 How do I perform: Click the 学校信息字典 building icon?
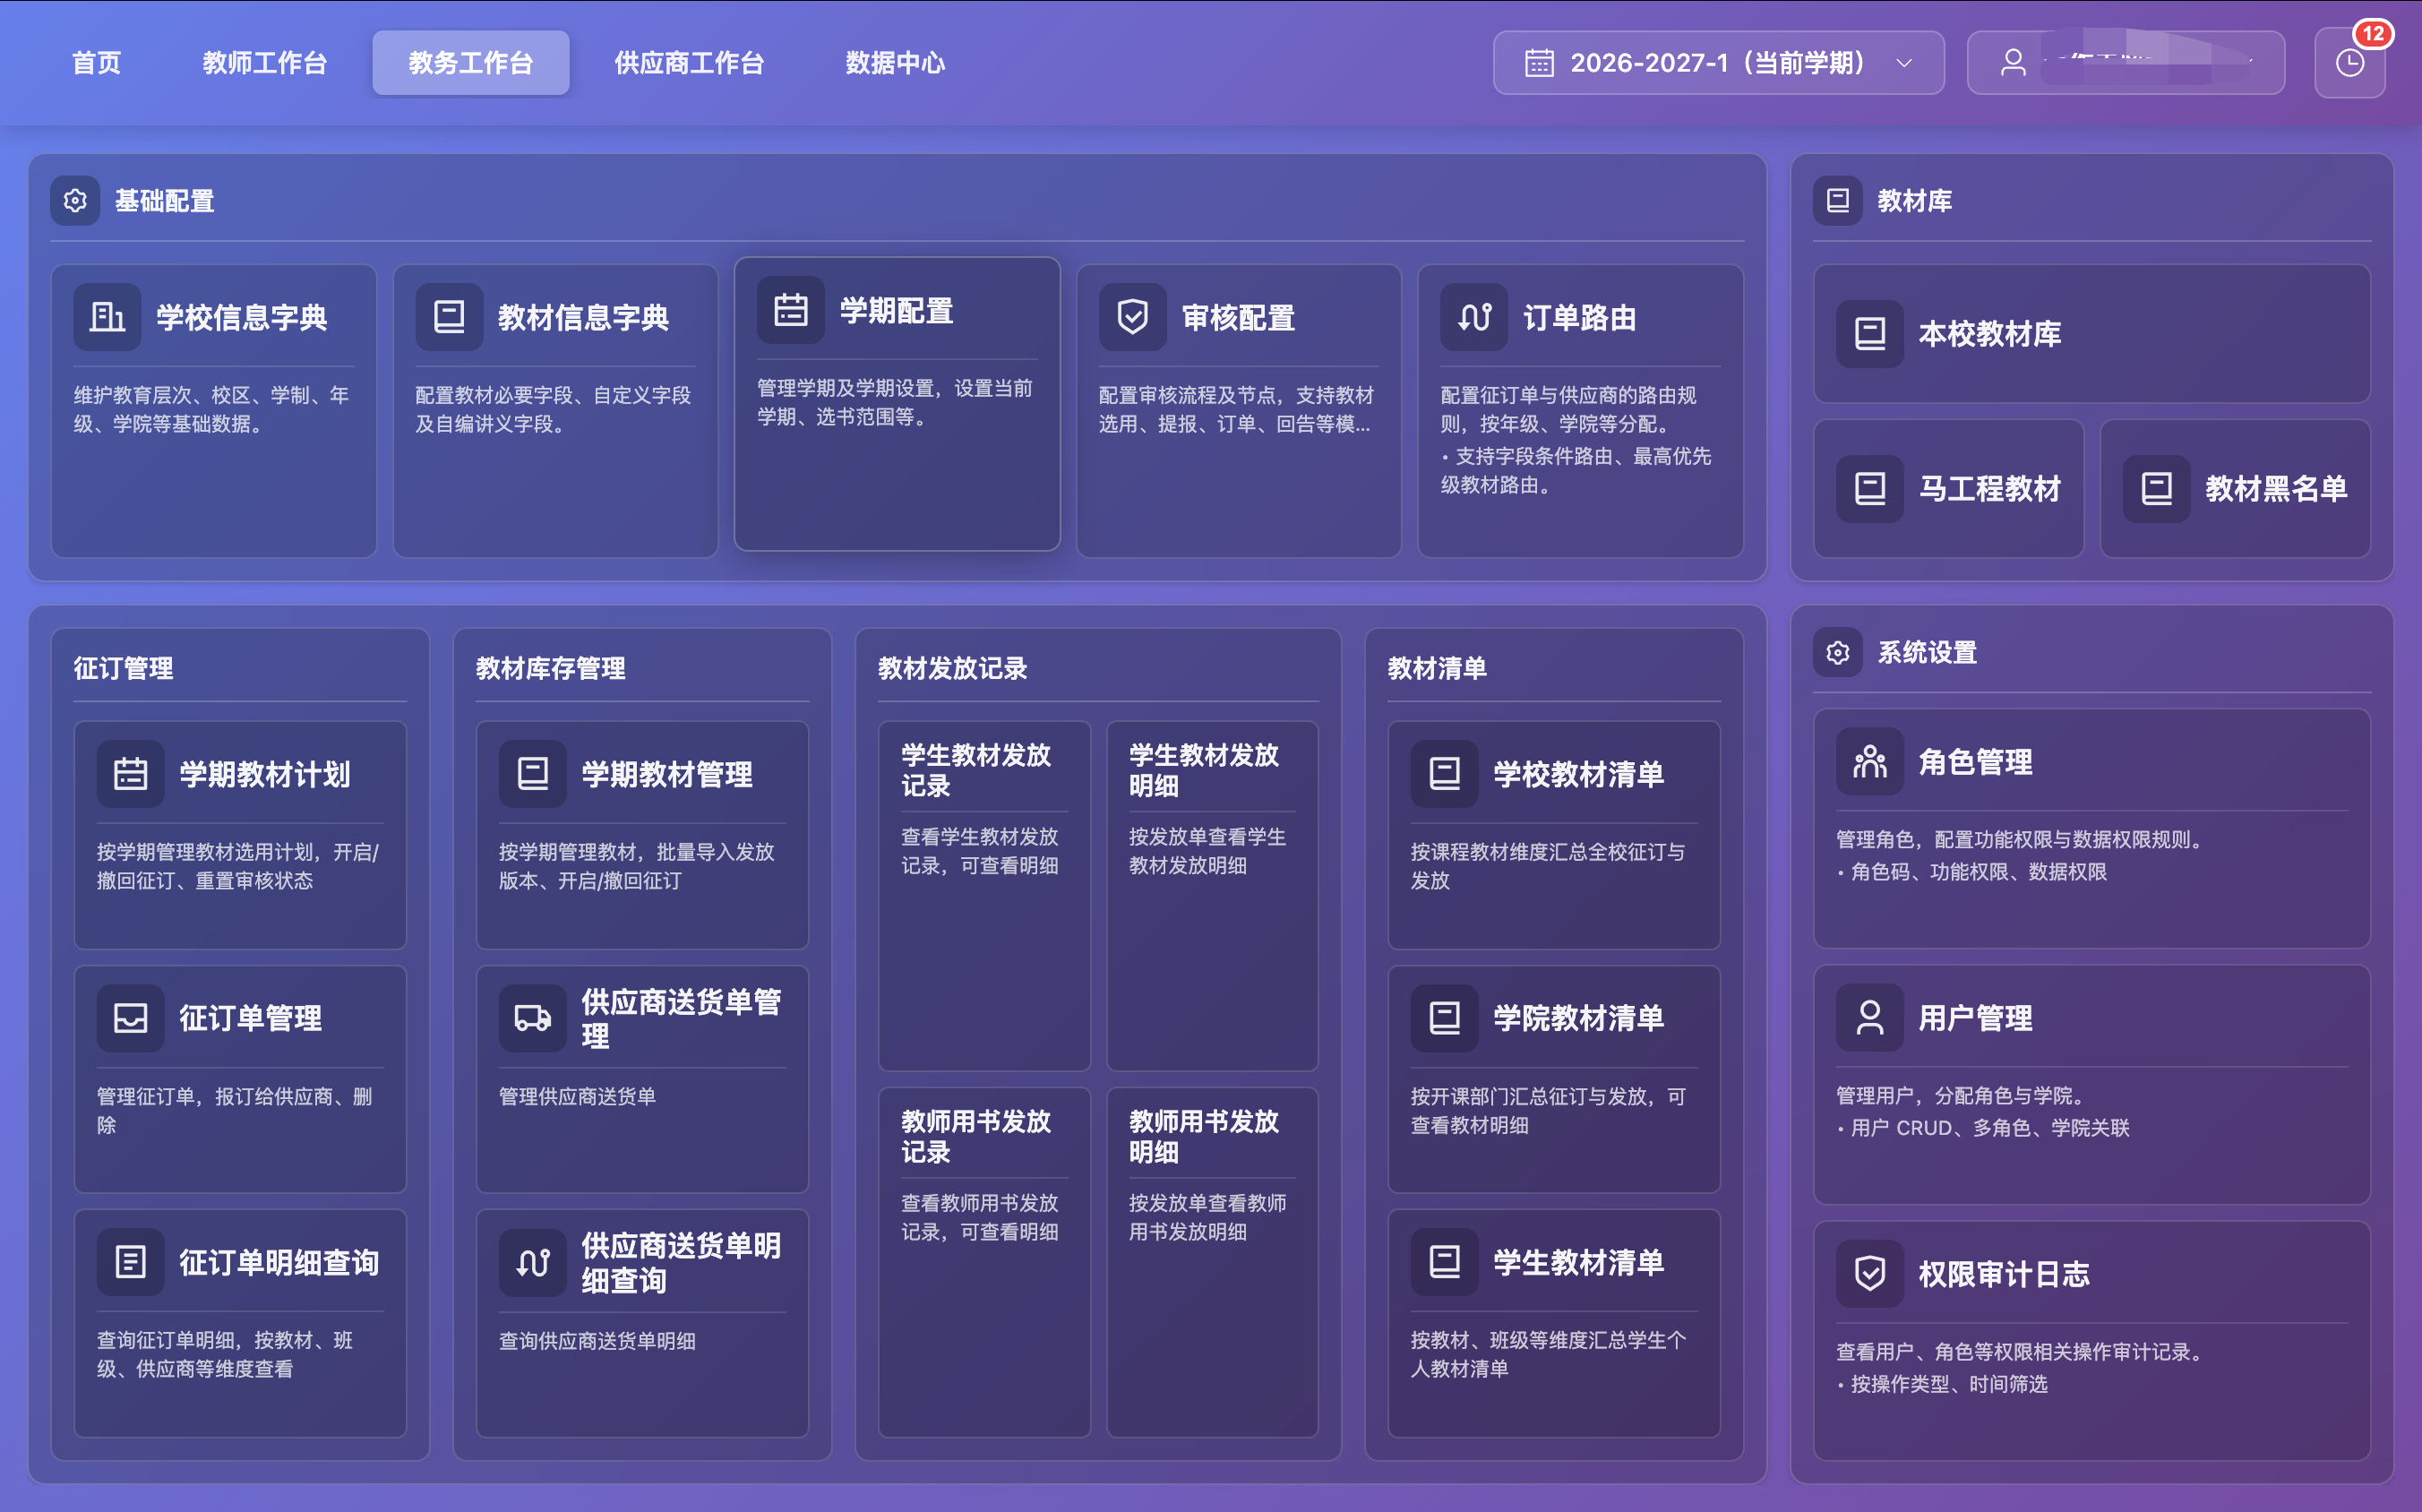107,317
